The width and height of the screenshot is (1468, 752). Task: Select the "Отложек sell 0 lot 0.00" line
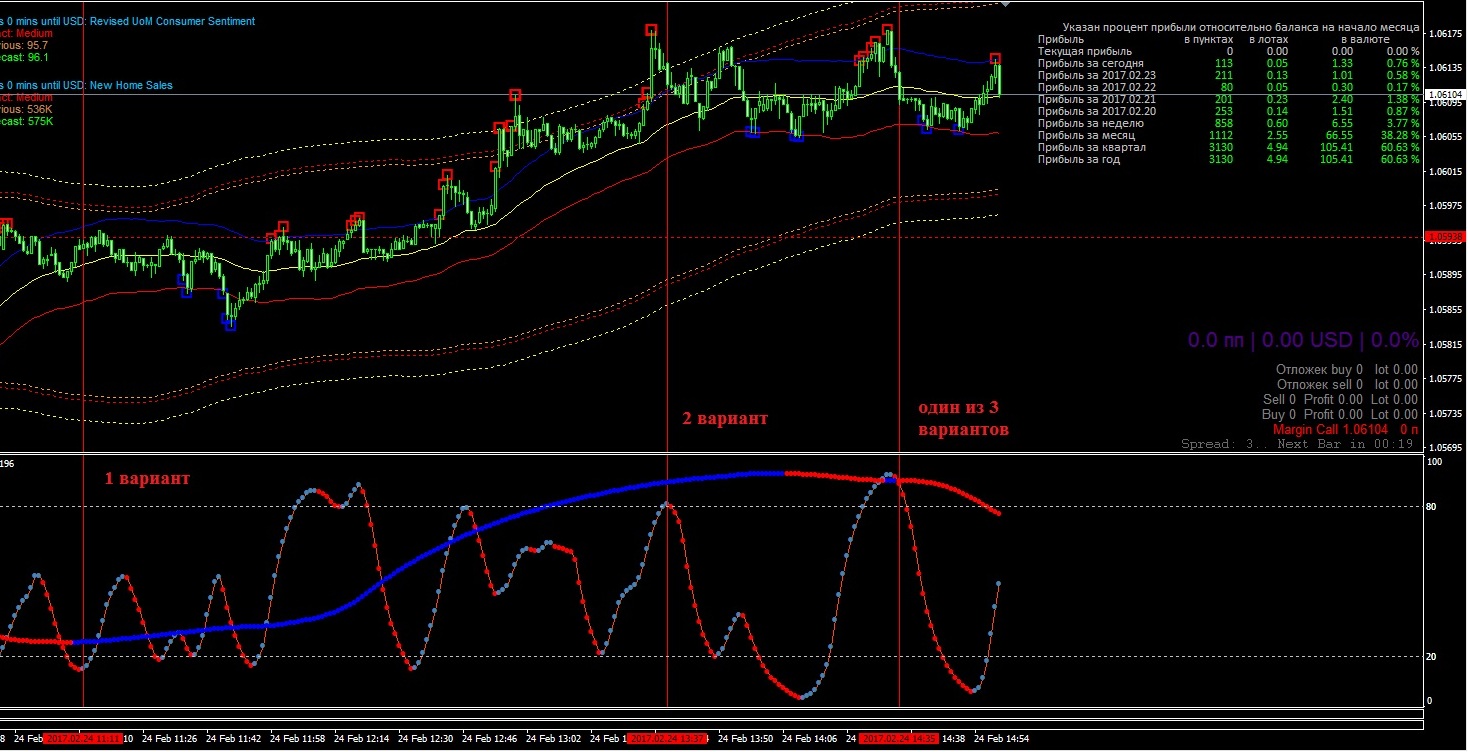point(1347,384)
